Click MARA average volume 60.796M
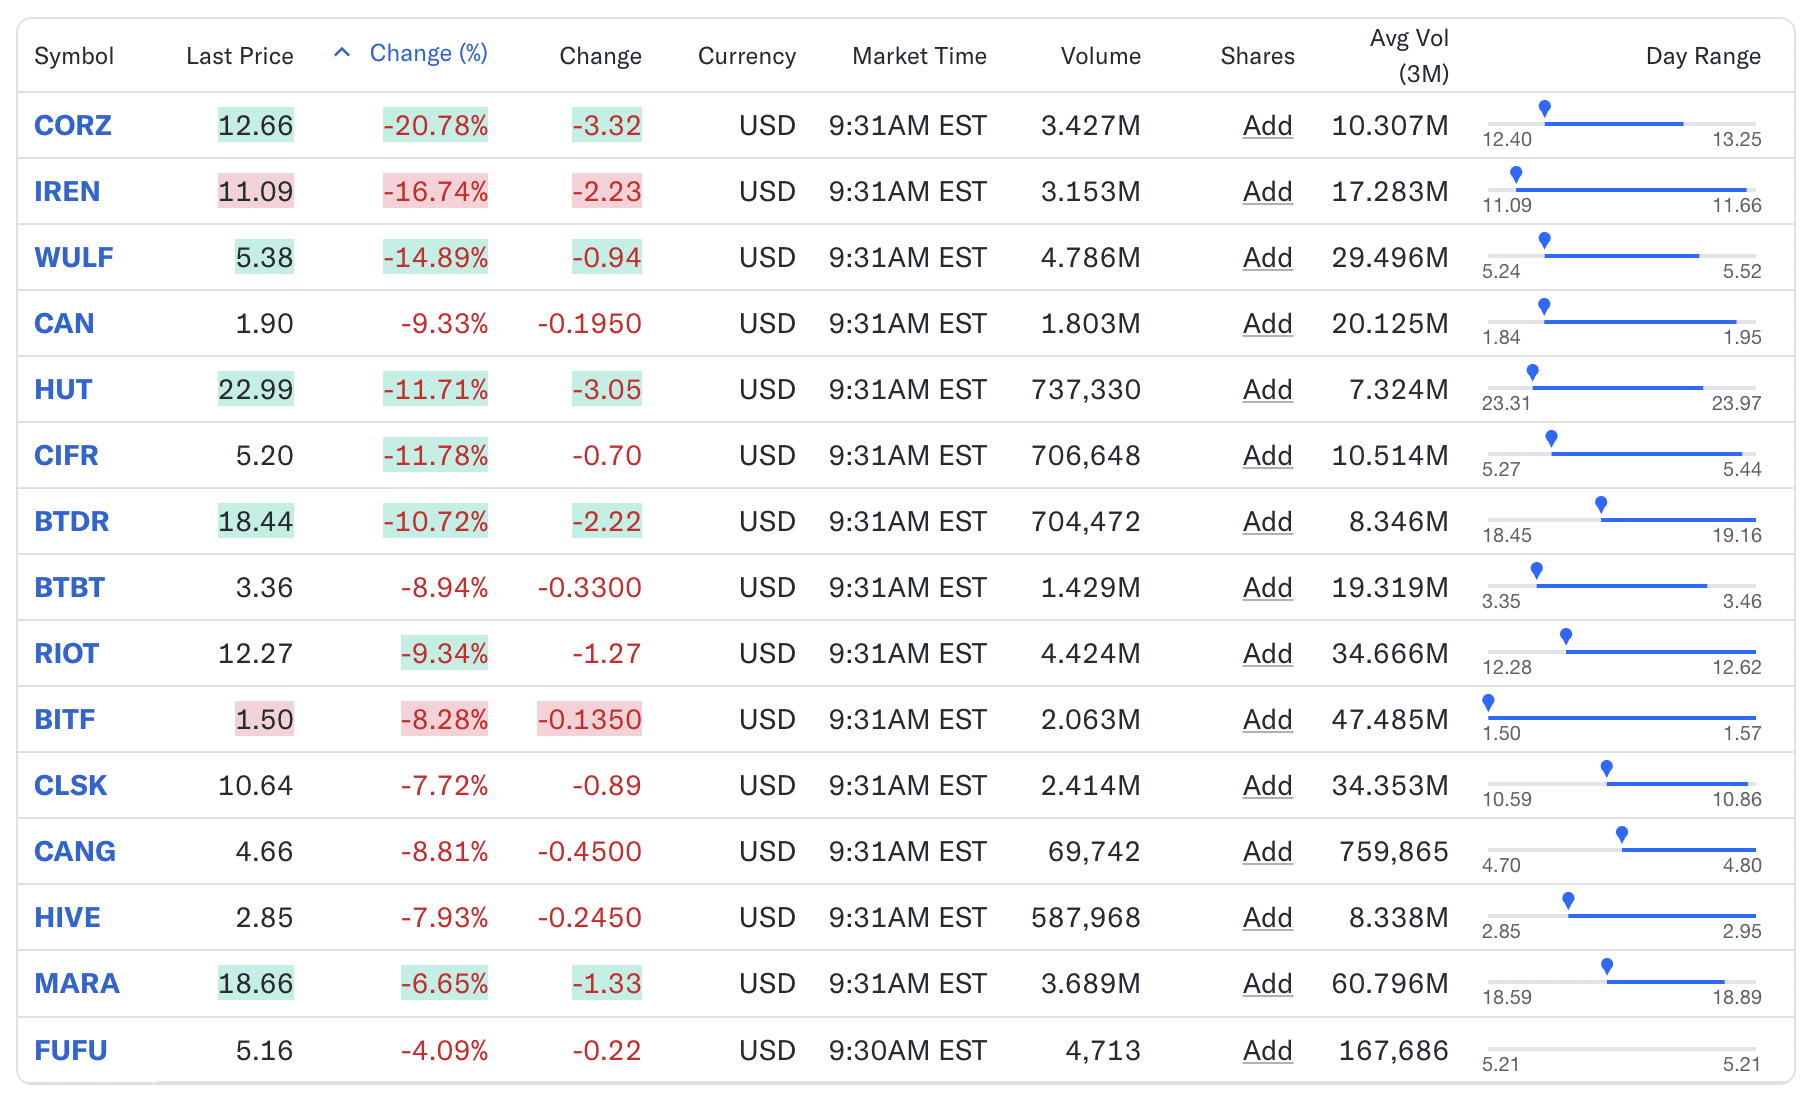 coord(1390,983)
